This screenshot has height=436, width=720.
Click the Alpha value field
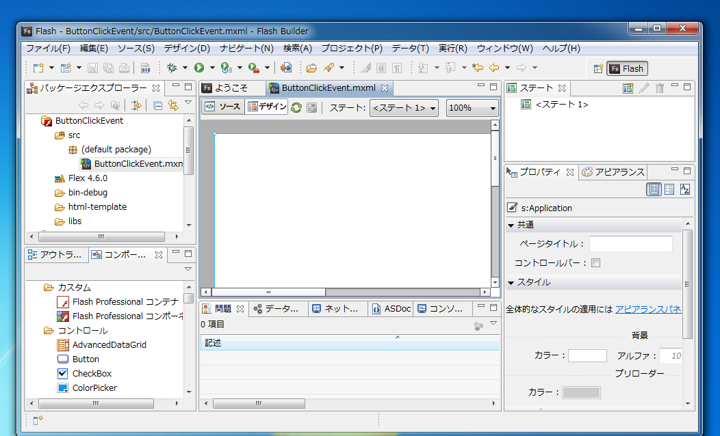(x=670, y=356)
